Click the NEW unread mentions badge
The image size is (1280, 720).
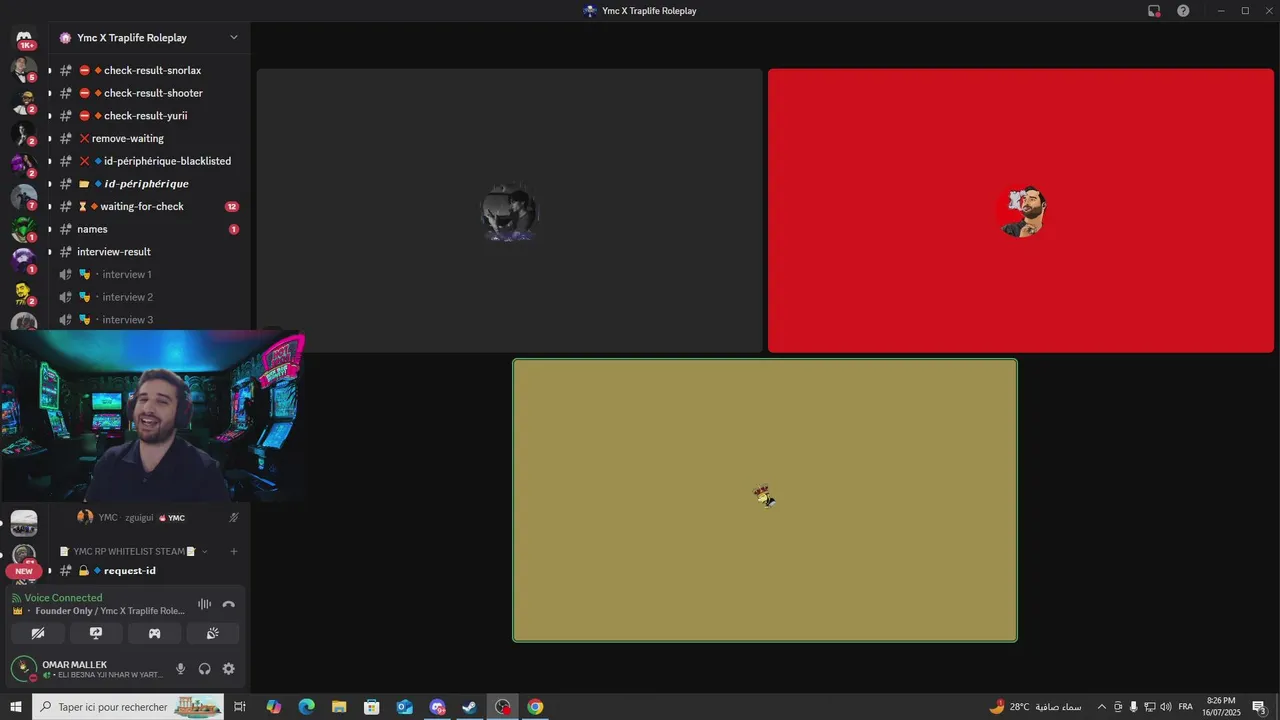pos(24,571)
